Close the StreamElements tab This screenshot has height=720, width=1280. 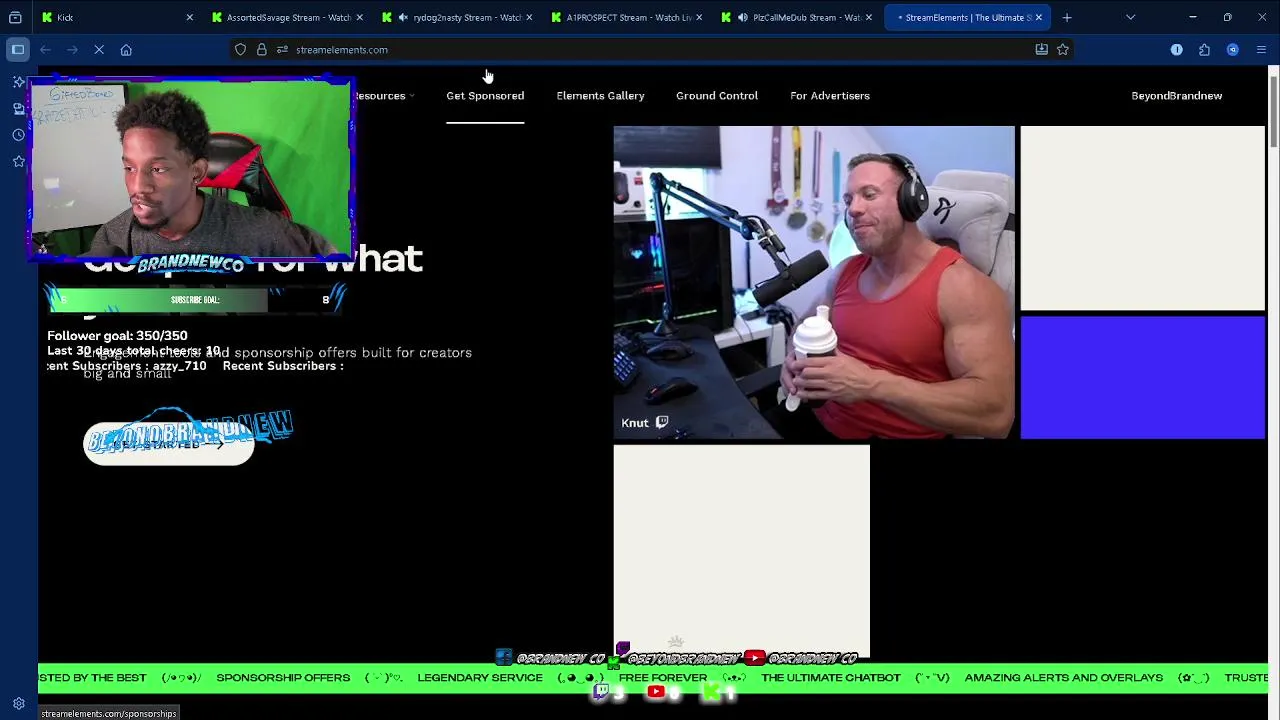click(1039, 17)
